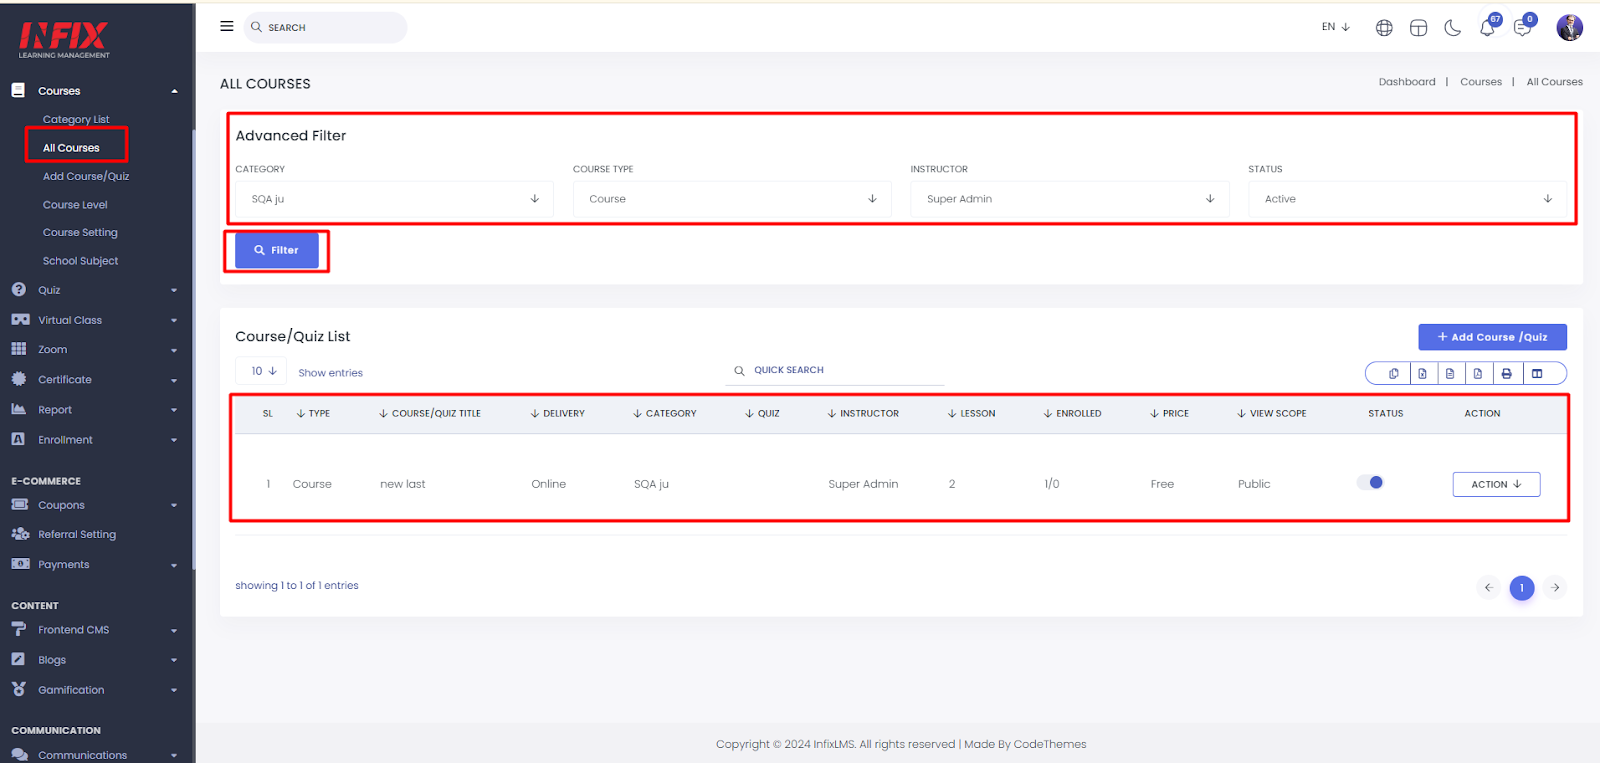1600x763 pixels.
Task: Open School Subject sidebar item
Action: tap(80, 261)
